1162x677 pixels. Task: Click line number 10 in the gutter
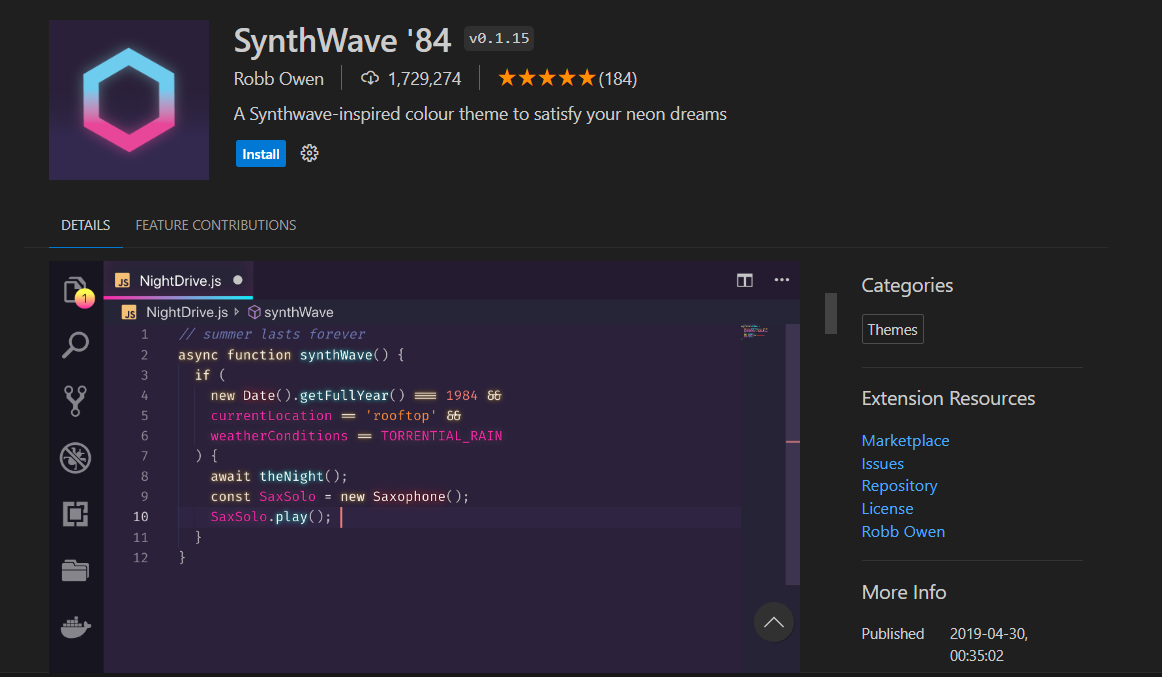[x=141, y=517]
